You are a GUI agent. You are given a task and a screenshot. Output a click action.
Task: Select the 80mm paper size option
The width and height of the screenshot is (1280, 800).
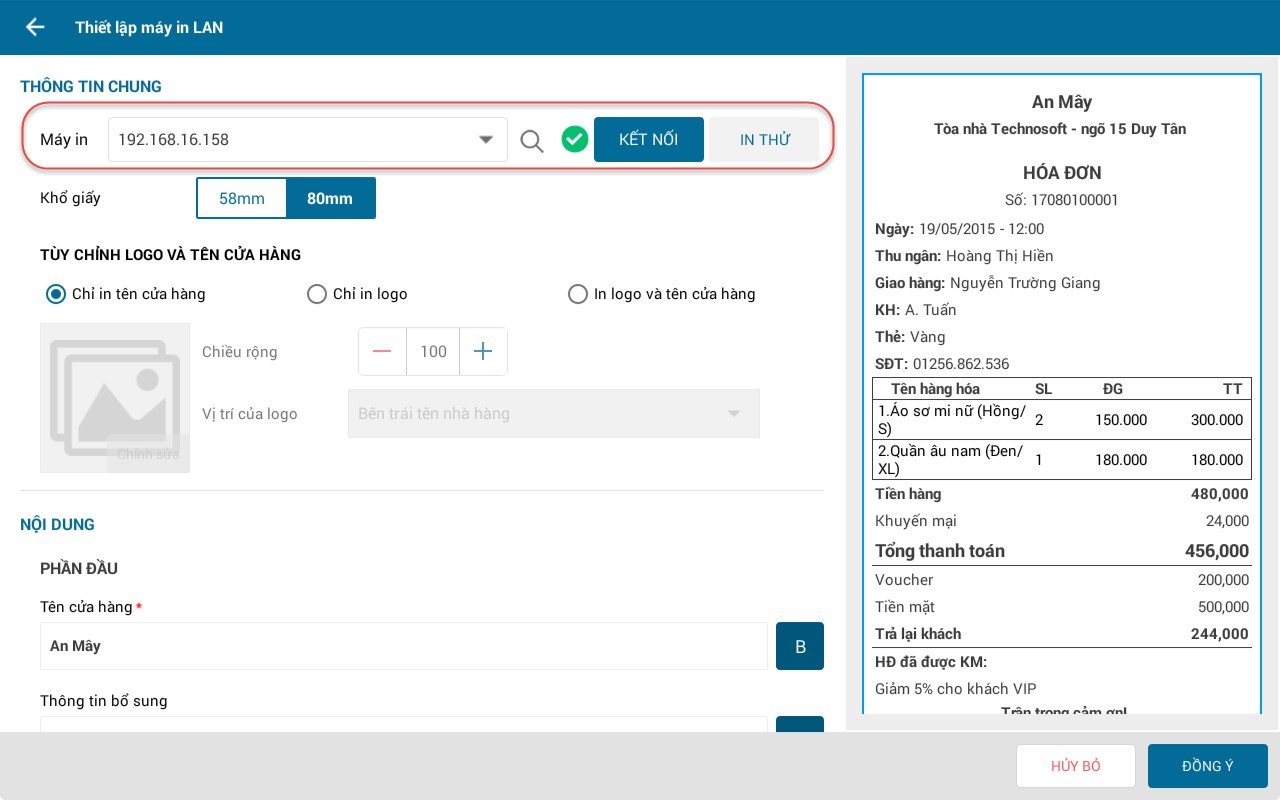click(330, 198)
